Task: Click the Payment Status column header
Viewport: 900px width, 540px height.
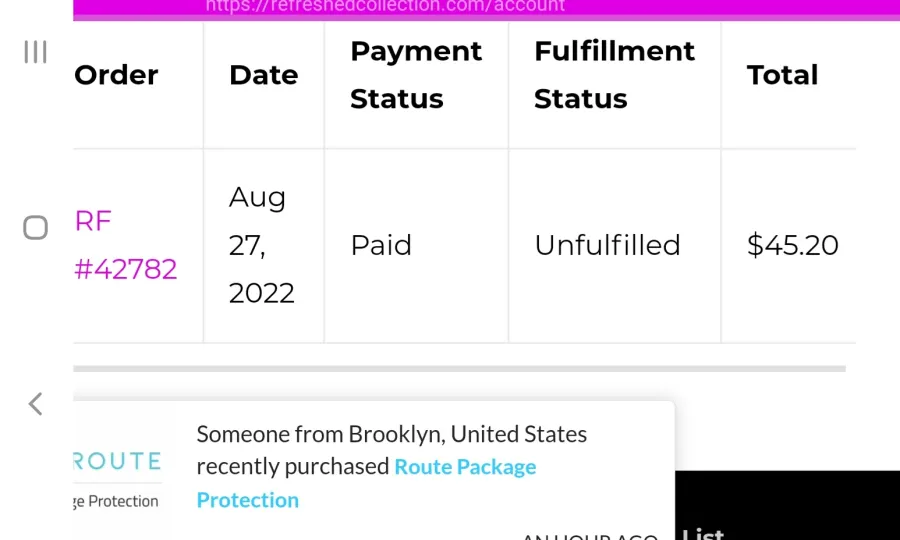Action: [x=416, y=75]
